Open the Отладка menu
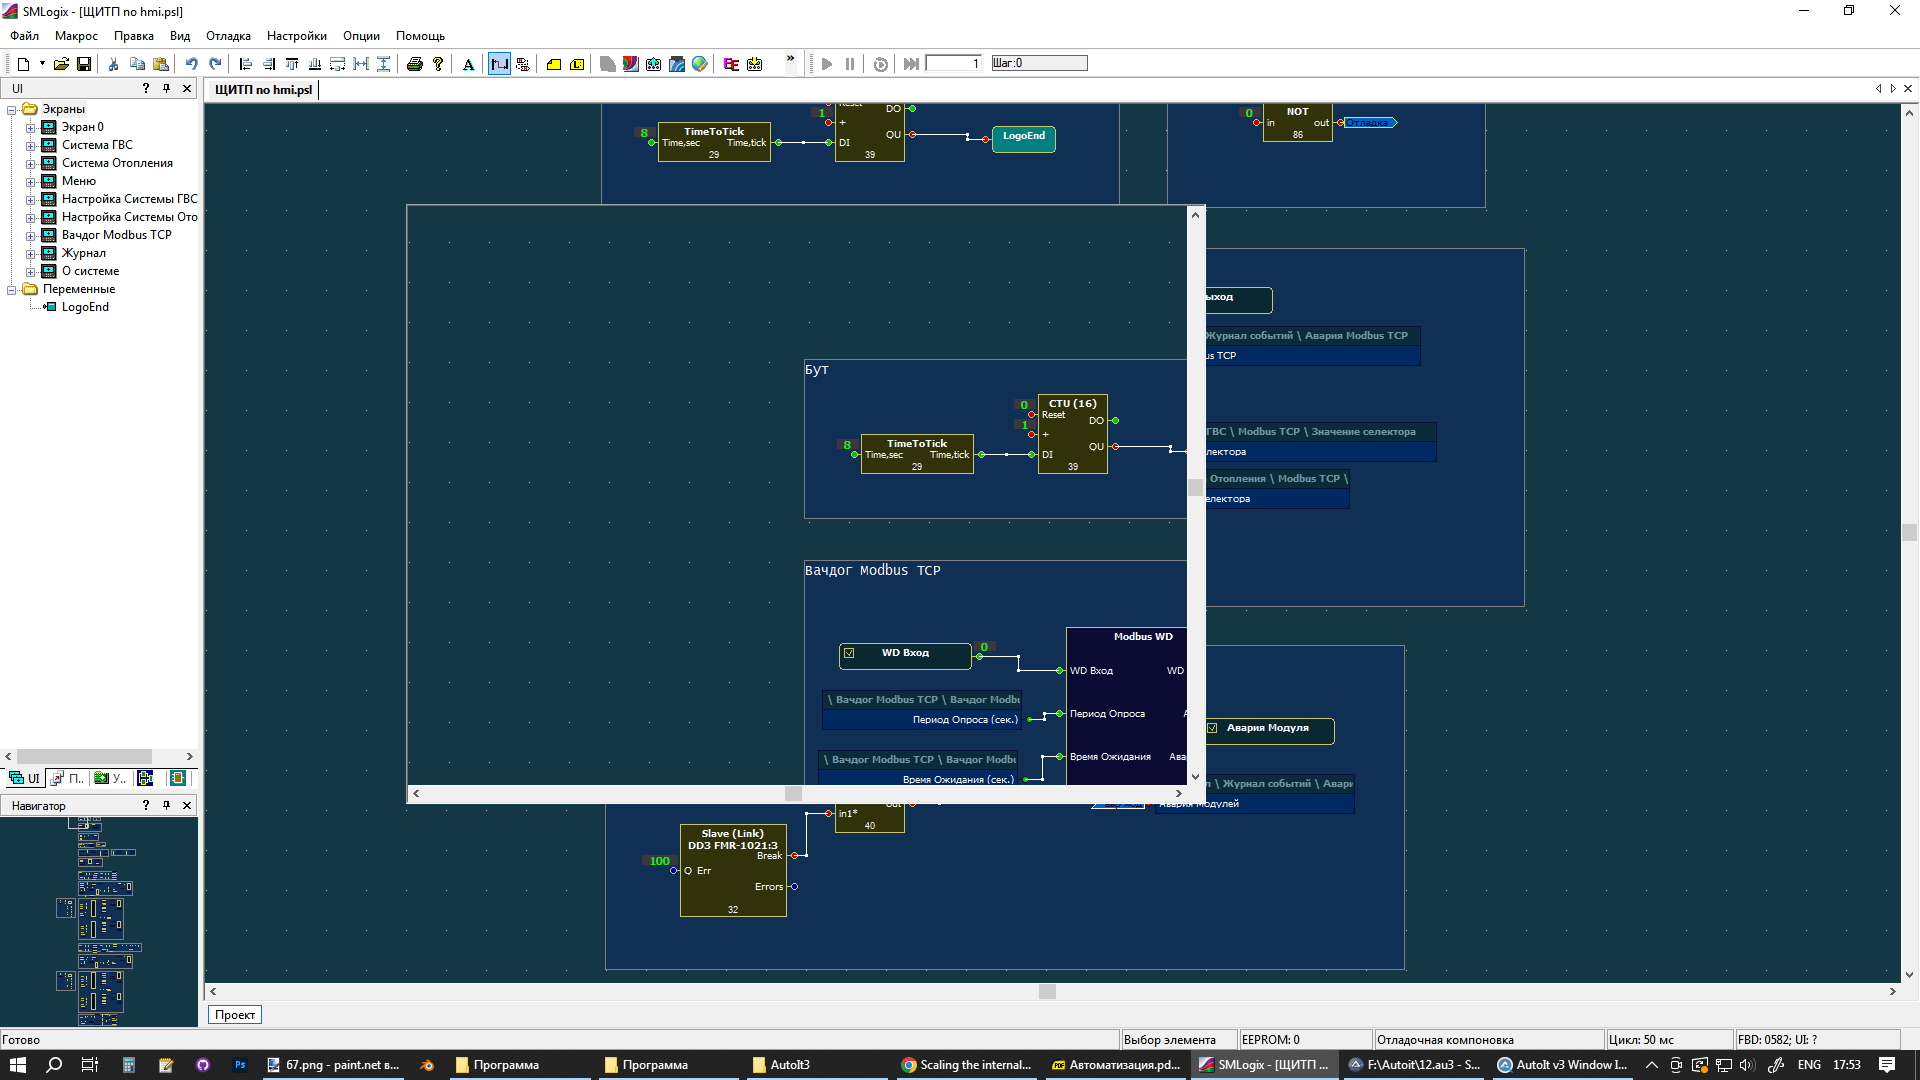Screen dimensions: 1920x1080 (228, 36)
